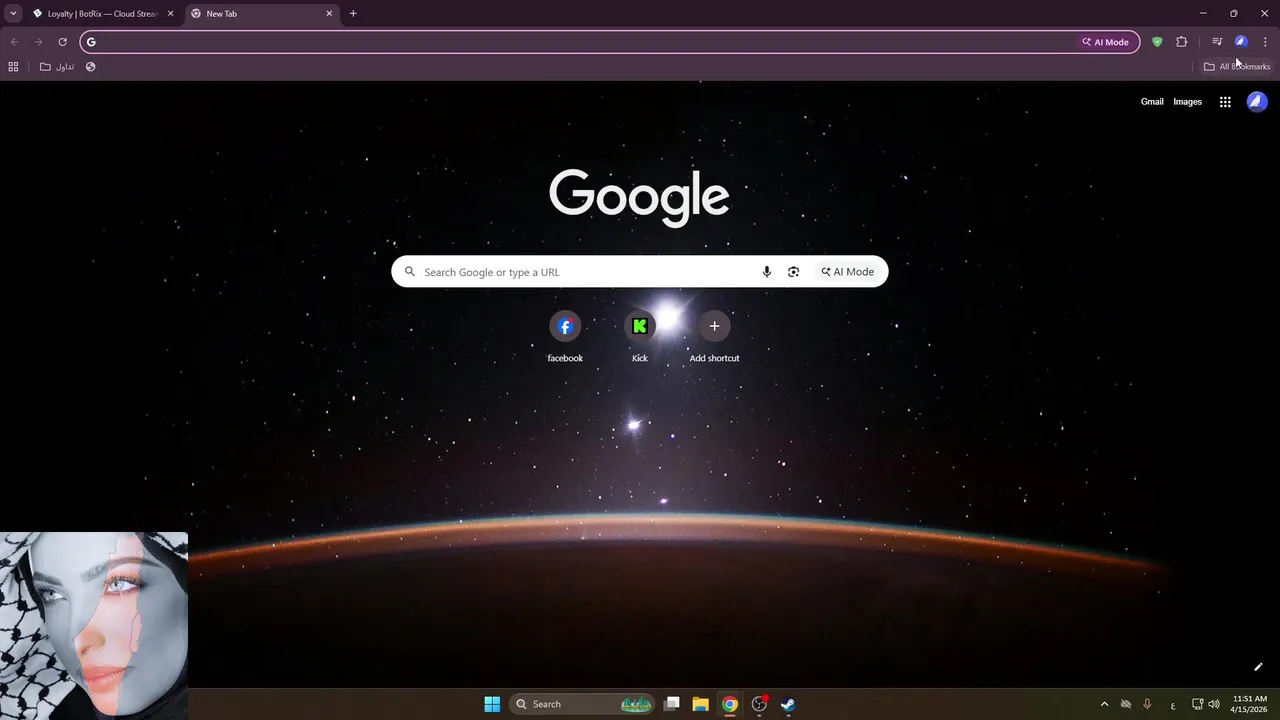Image resolution: width=1280 pixels, height=720 pixels.
Task: Start voice search with microphone icon
Action: (767, 272)
